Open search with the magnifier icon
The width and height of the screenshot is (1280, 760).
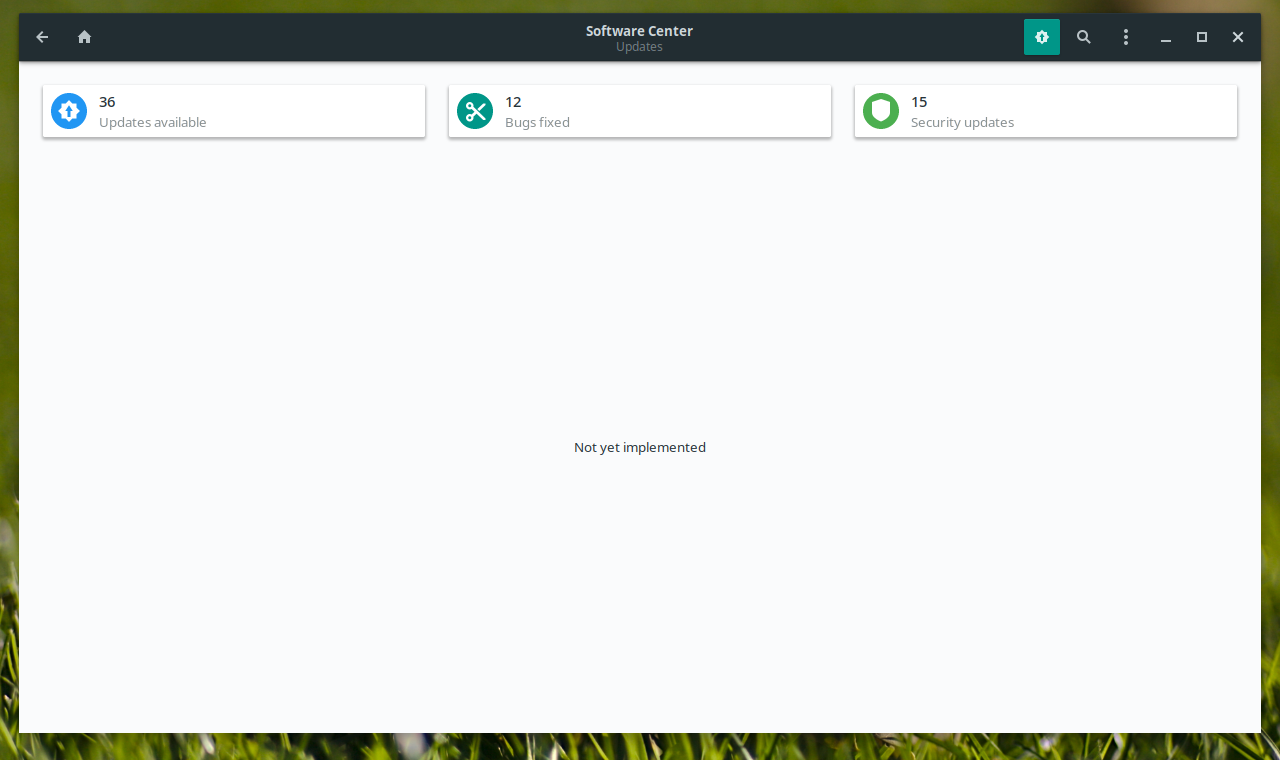point(1084,37)
